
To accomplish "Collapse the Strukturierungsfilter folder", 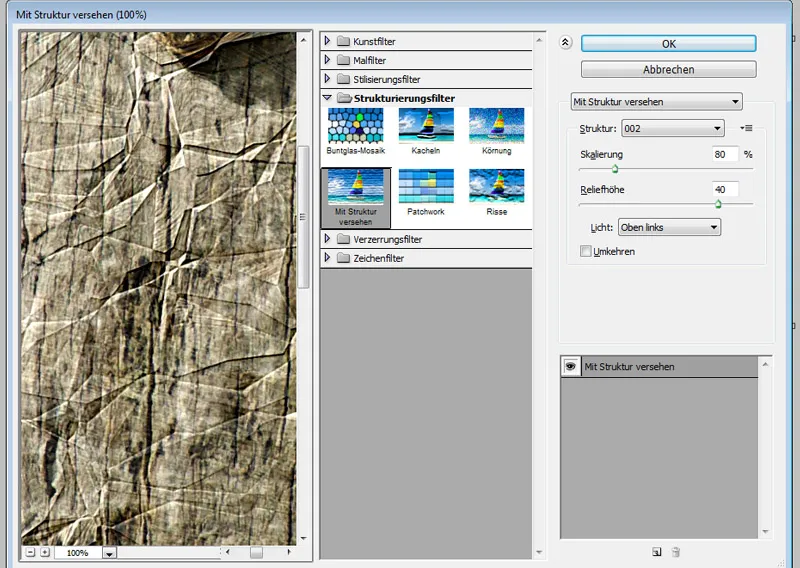I will point(328,97).
